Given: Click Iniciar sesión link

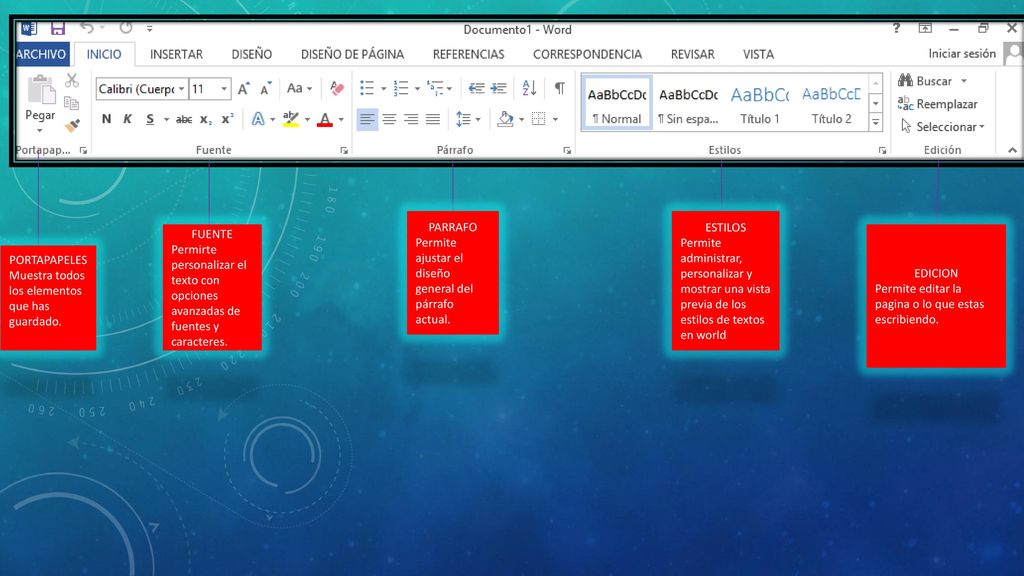Looking at the screenshot, I should click(x=962, y=54).
